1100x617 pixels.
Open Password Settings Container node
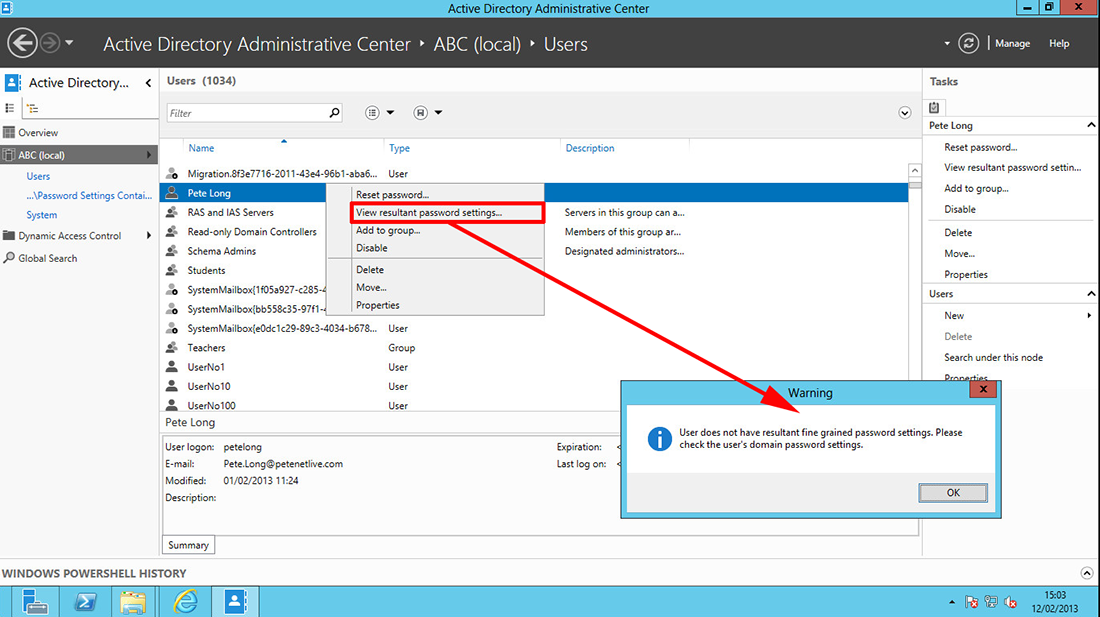coord(89,196)
